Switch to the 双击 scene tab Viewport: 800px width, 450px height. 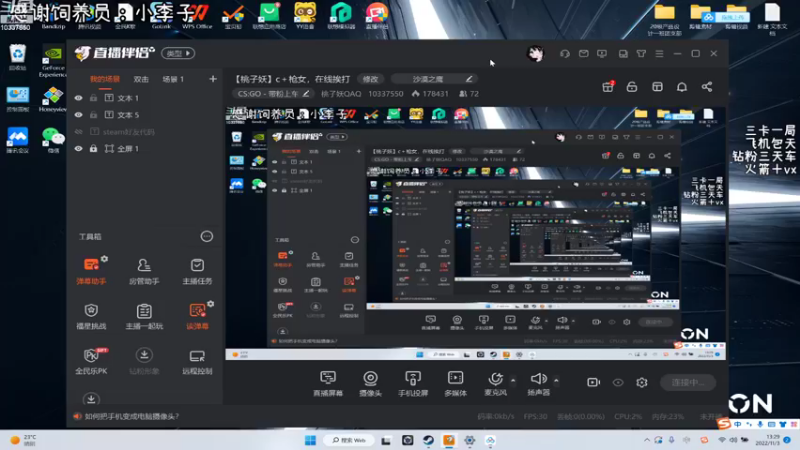click(141, 79)
